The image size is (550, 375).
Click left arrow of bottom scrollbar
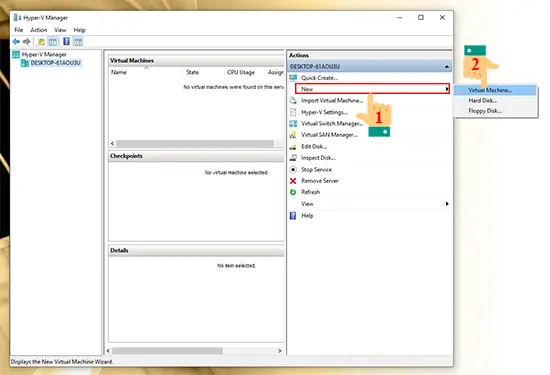click(x=108, y=351)
